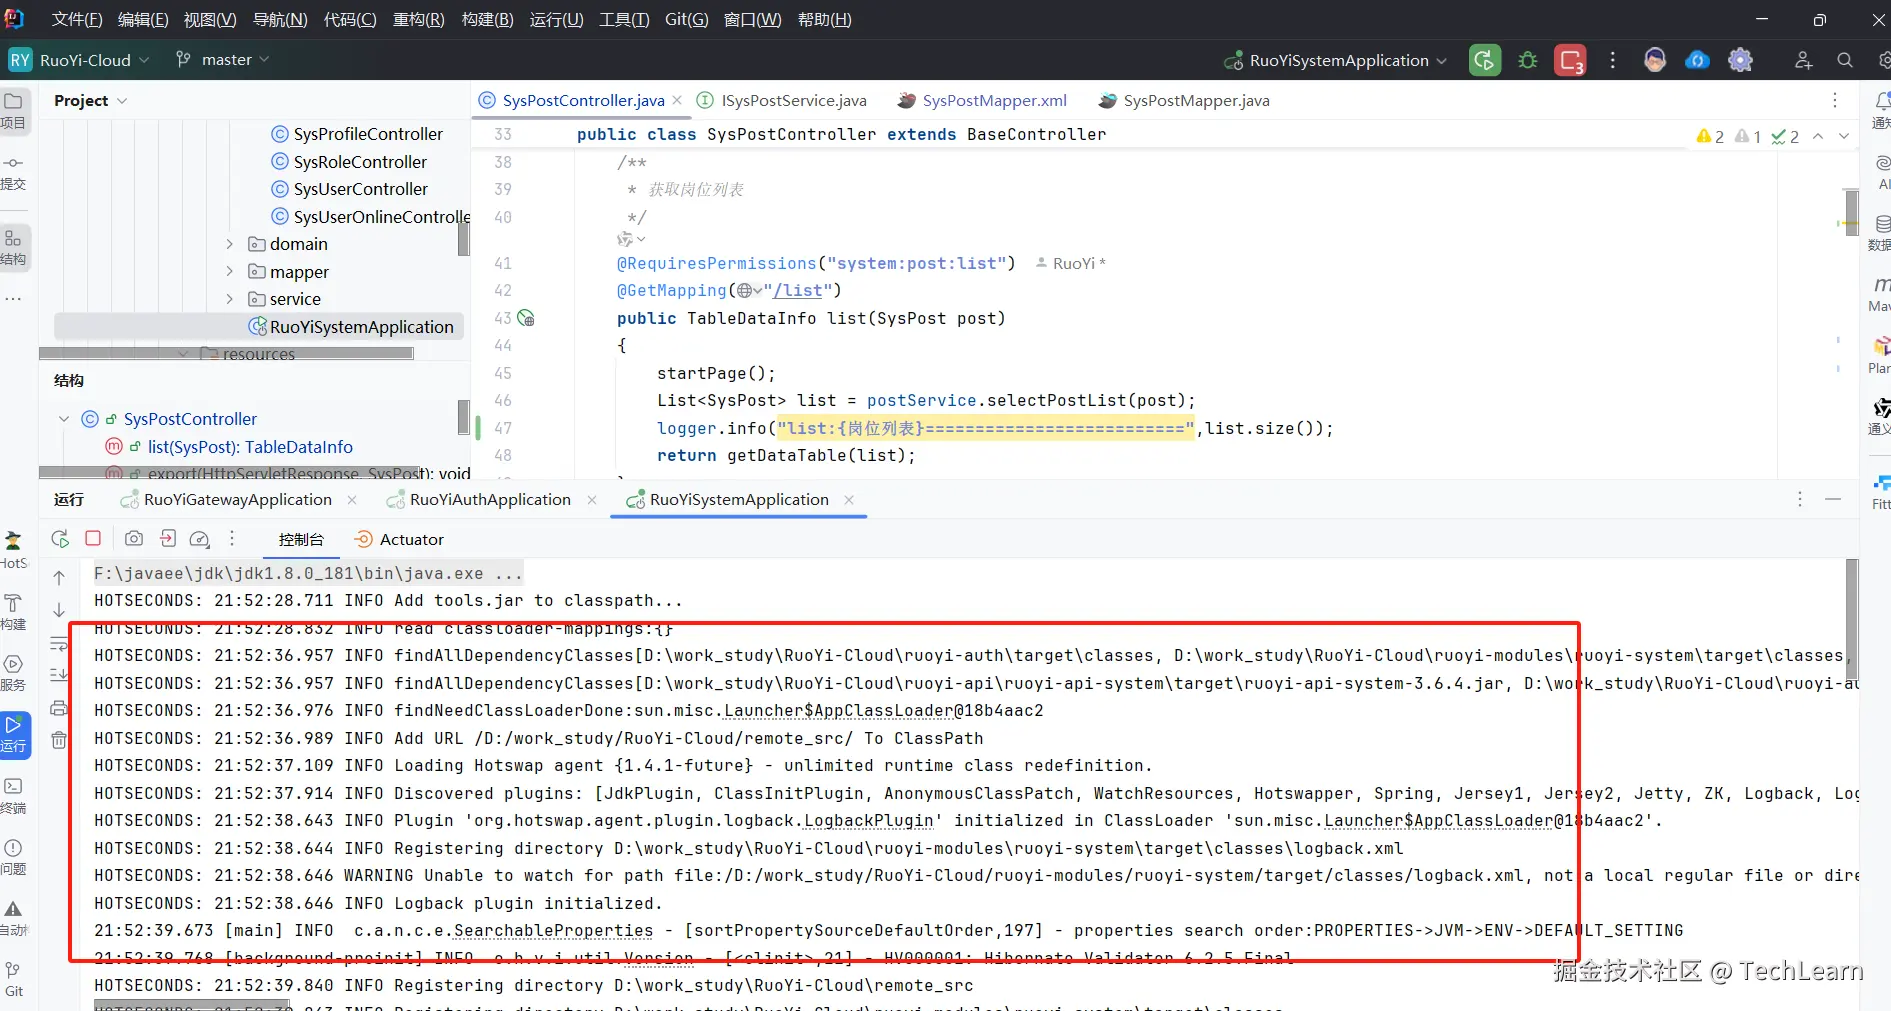The image size is (1891, 1011).
Task: Open the Code With Me user-plus icon
Action: pyautogui.click(x=1803, y=60)
